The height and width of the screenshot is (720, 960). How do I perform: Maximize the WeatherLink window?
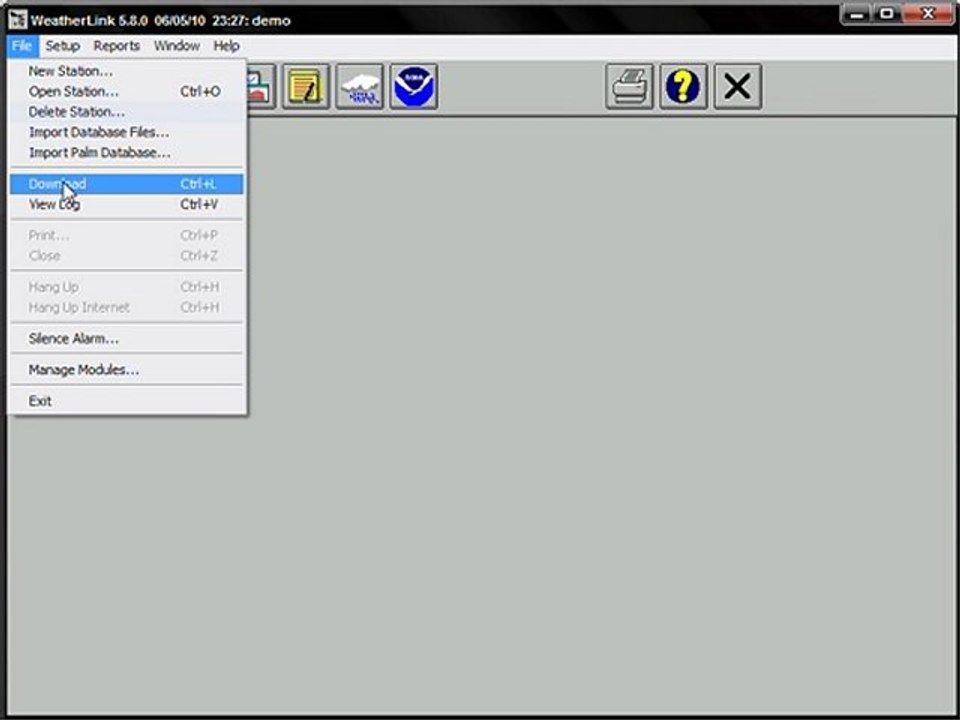(887, 14)
